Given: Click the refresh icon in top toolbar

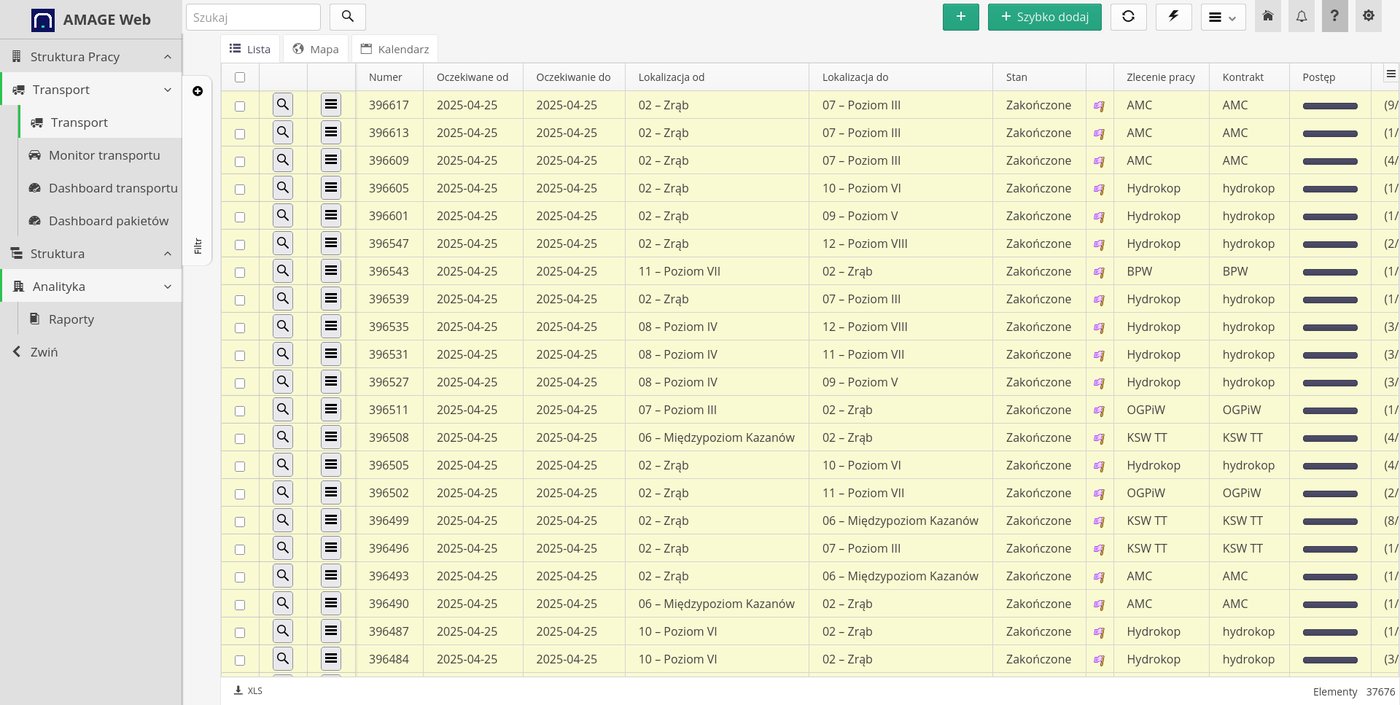Looking at the screenshot, I should coord(1128,17).
